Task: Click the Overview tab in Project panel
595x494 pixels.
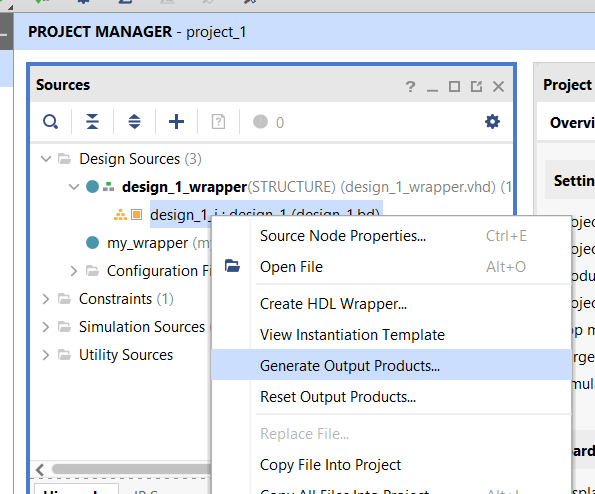Action: 572,123
